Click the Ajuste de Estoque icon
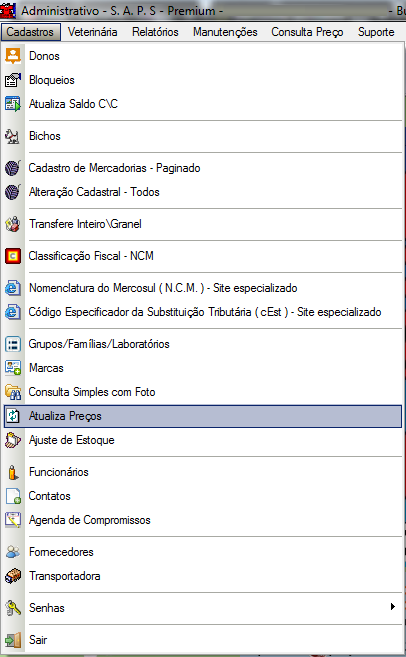This screenshot has height=657, width=406. [x=13, y=440]
